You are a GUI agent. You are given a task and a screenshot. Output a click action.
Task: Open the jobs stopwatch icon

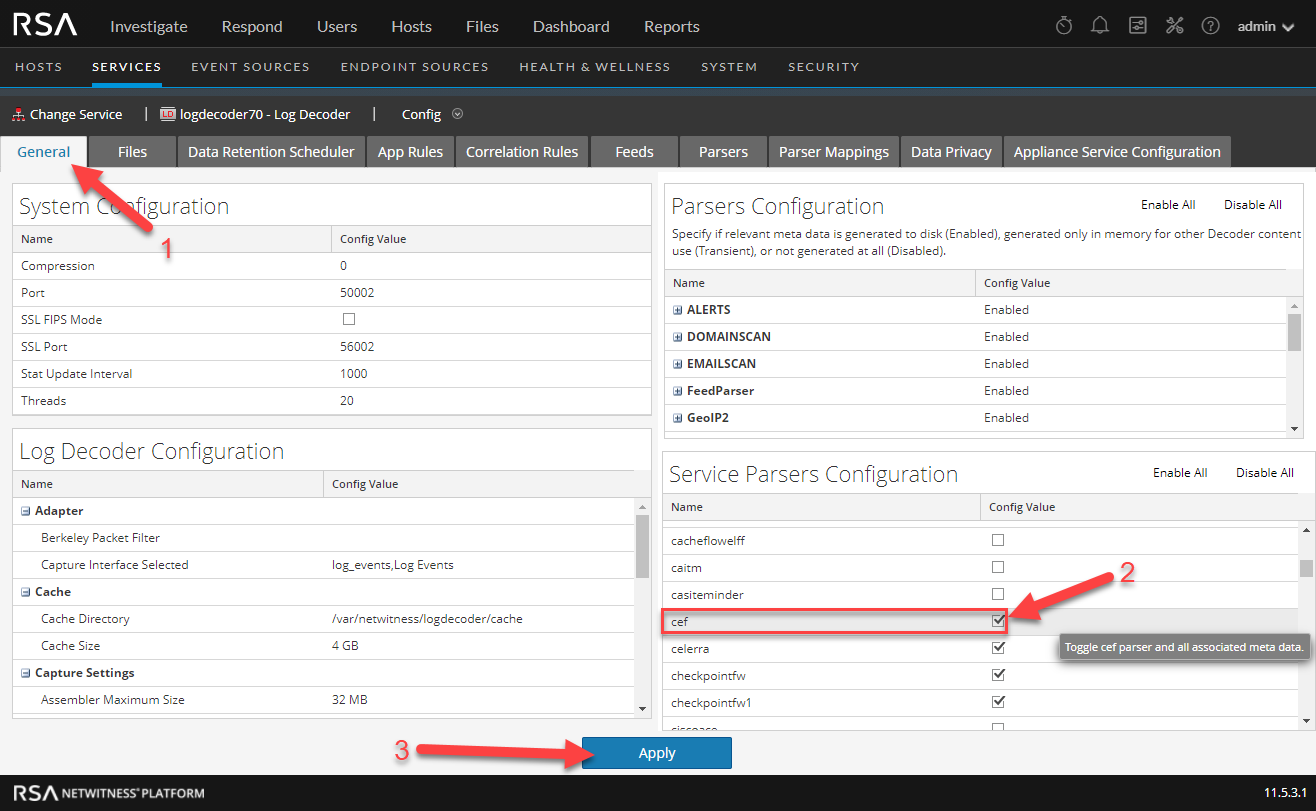click(1064, 26)
